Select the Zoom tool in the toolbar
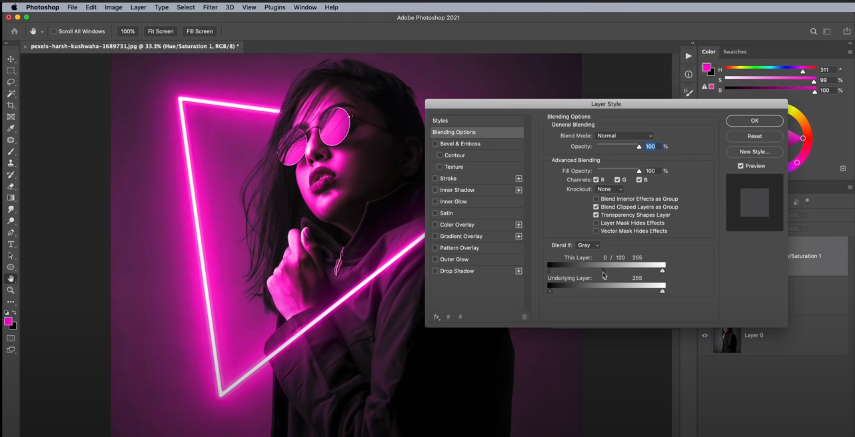The image size is (855, 437). 11,290
